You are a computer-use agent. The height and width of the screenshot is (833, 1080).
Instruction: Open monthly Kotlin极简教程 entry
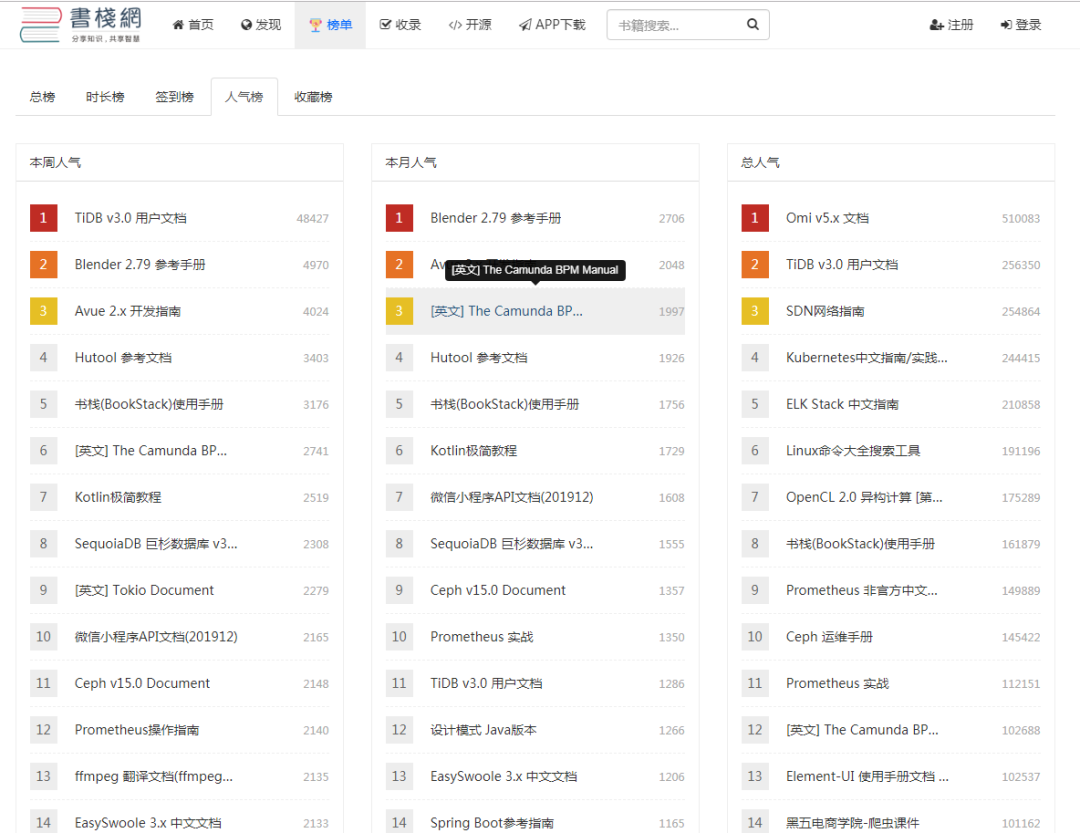[474, 451]
